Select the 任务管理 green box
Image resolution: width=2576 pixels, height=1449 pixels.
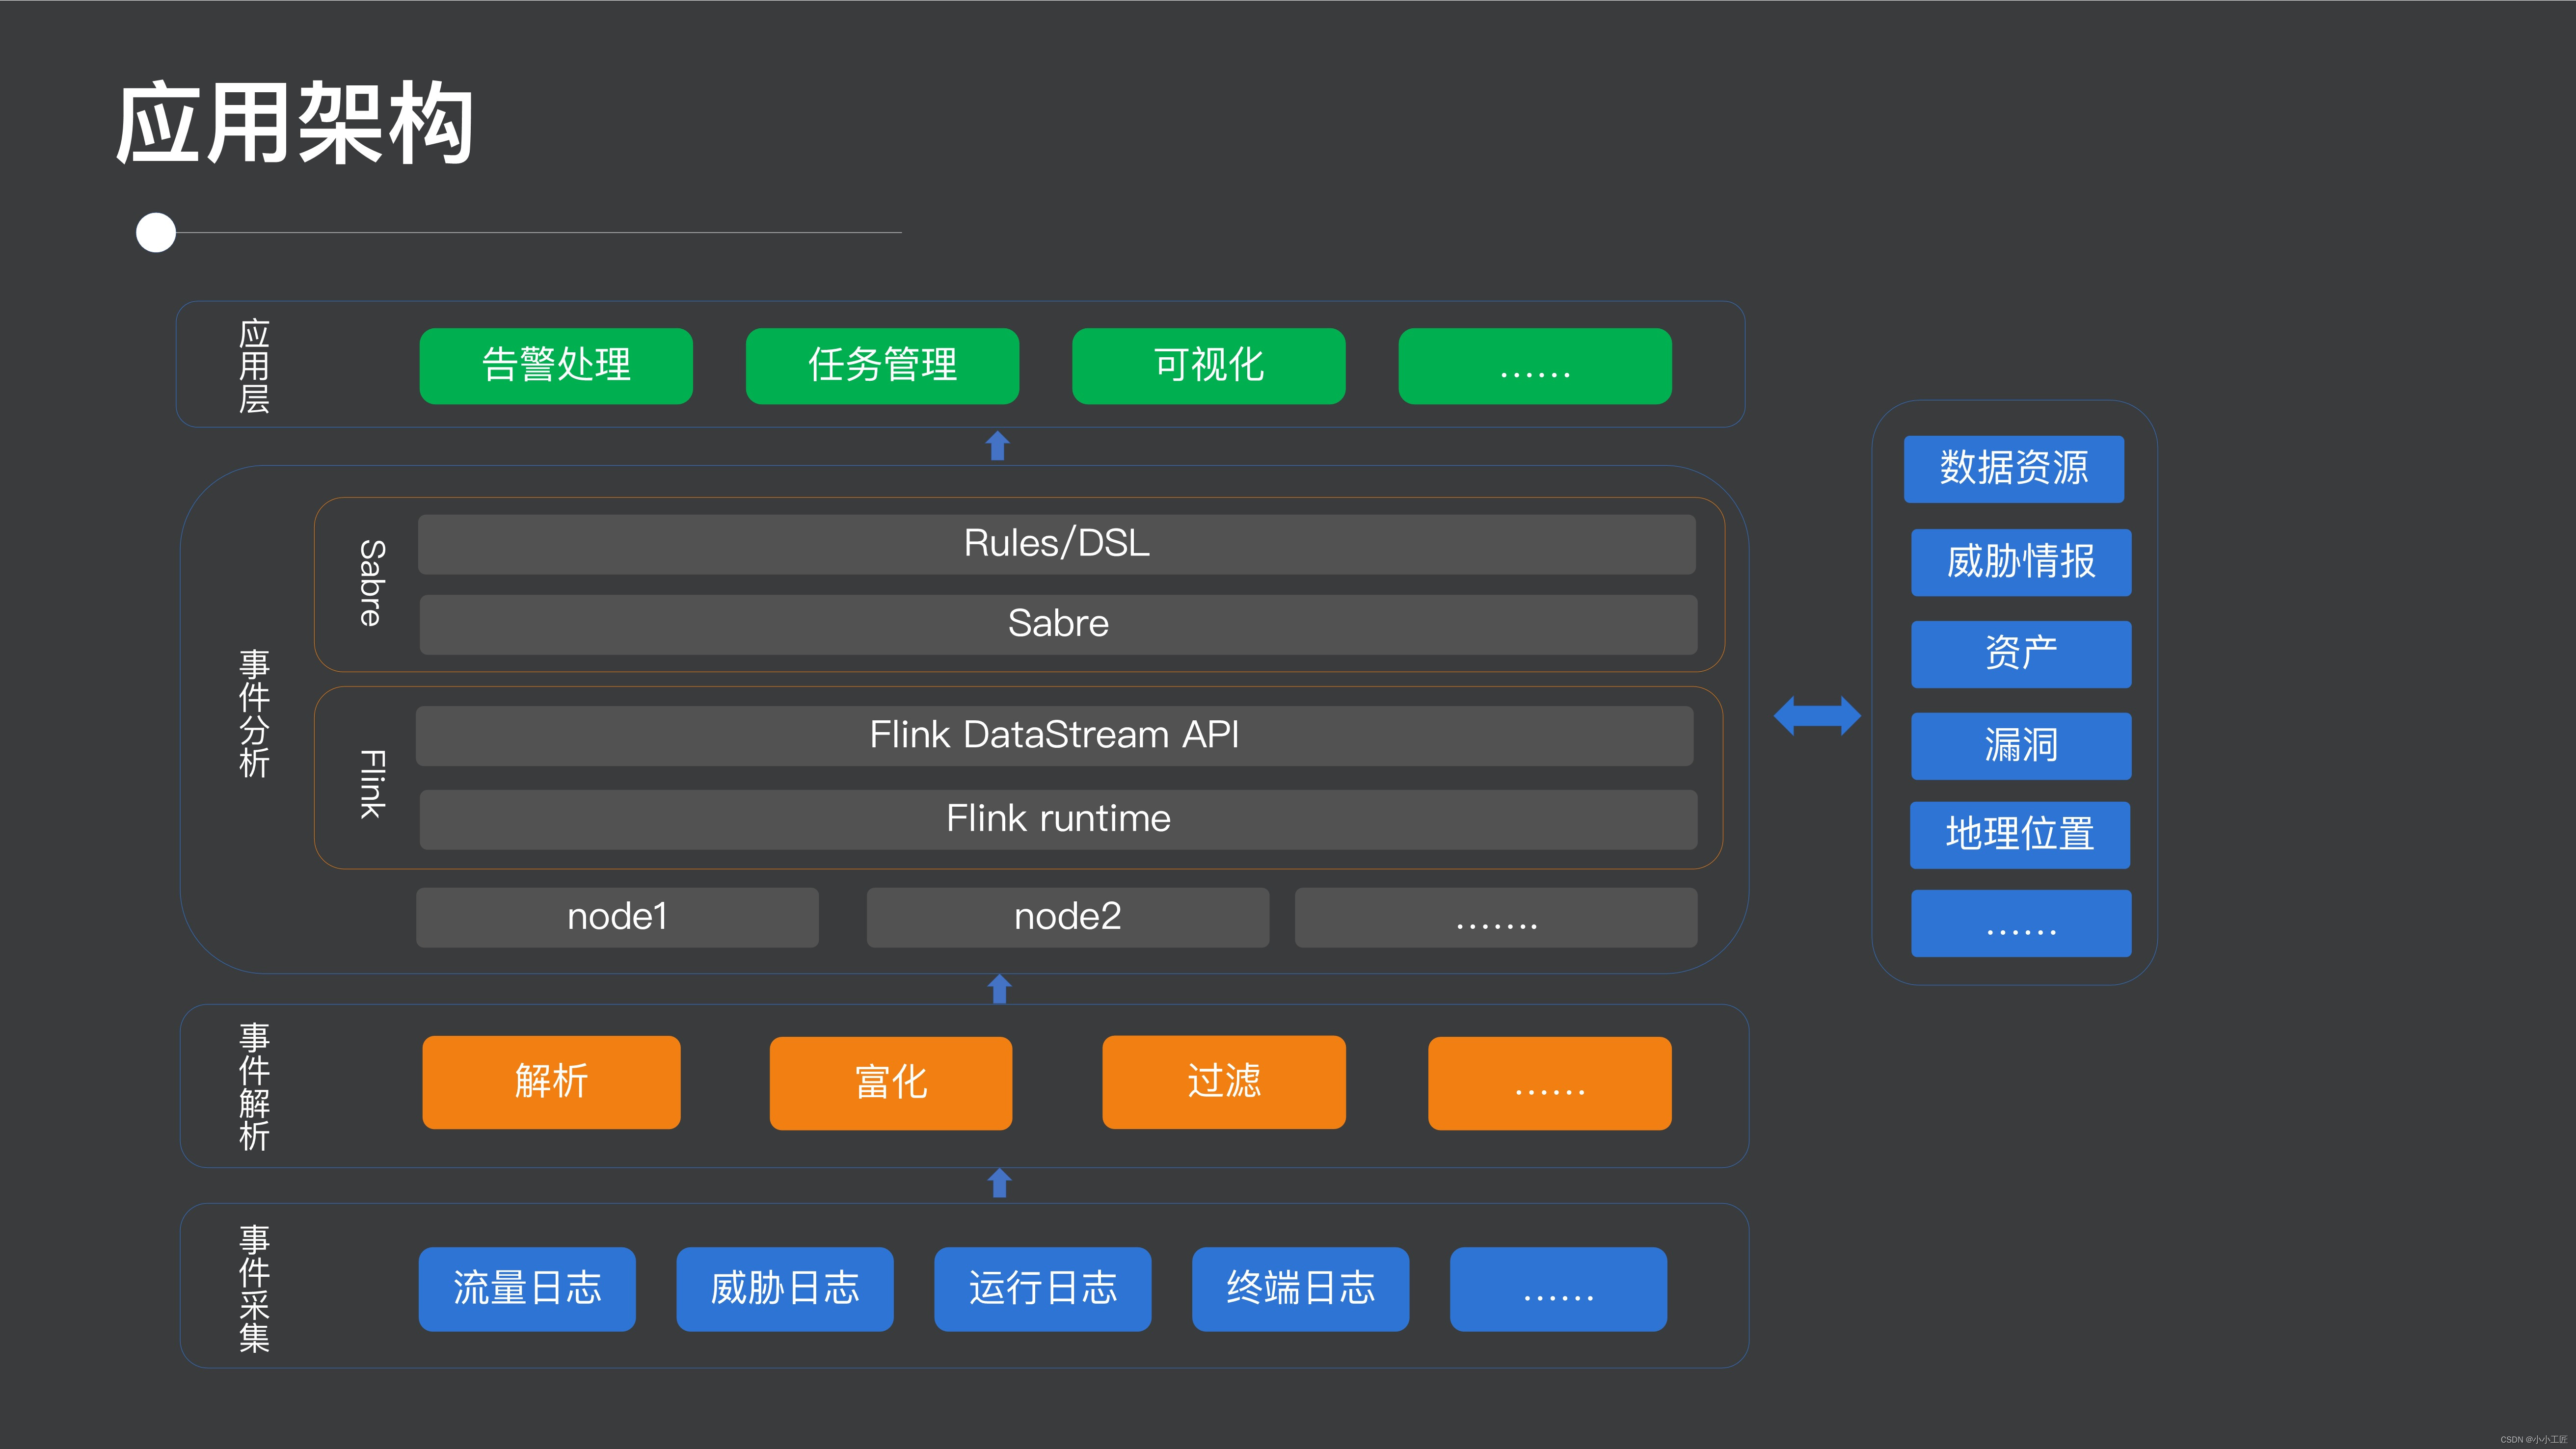coord(882,366)
